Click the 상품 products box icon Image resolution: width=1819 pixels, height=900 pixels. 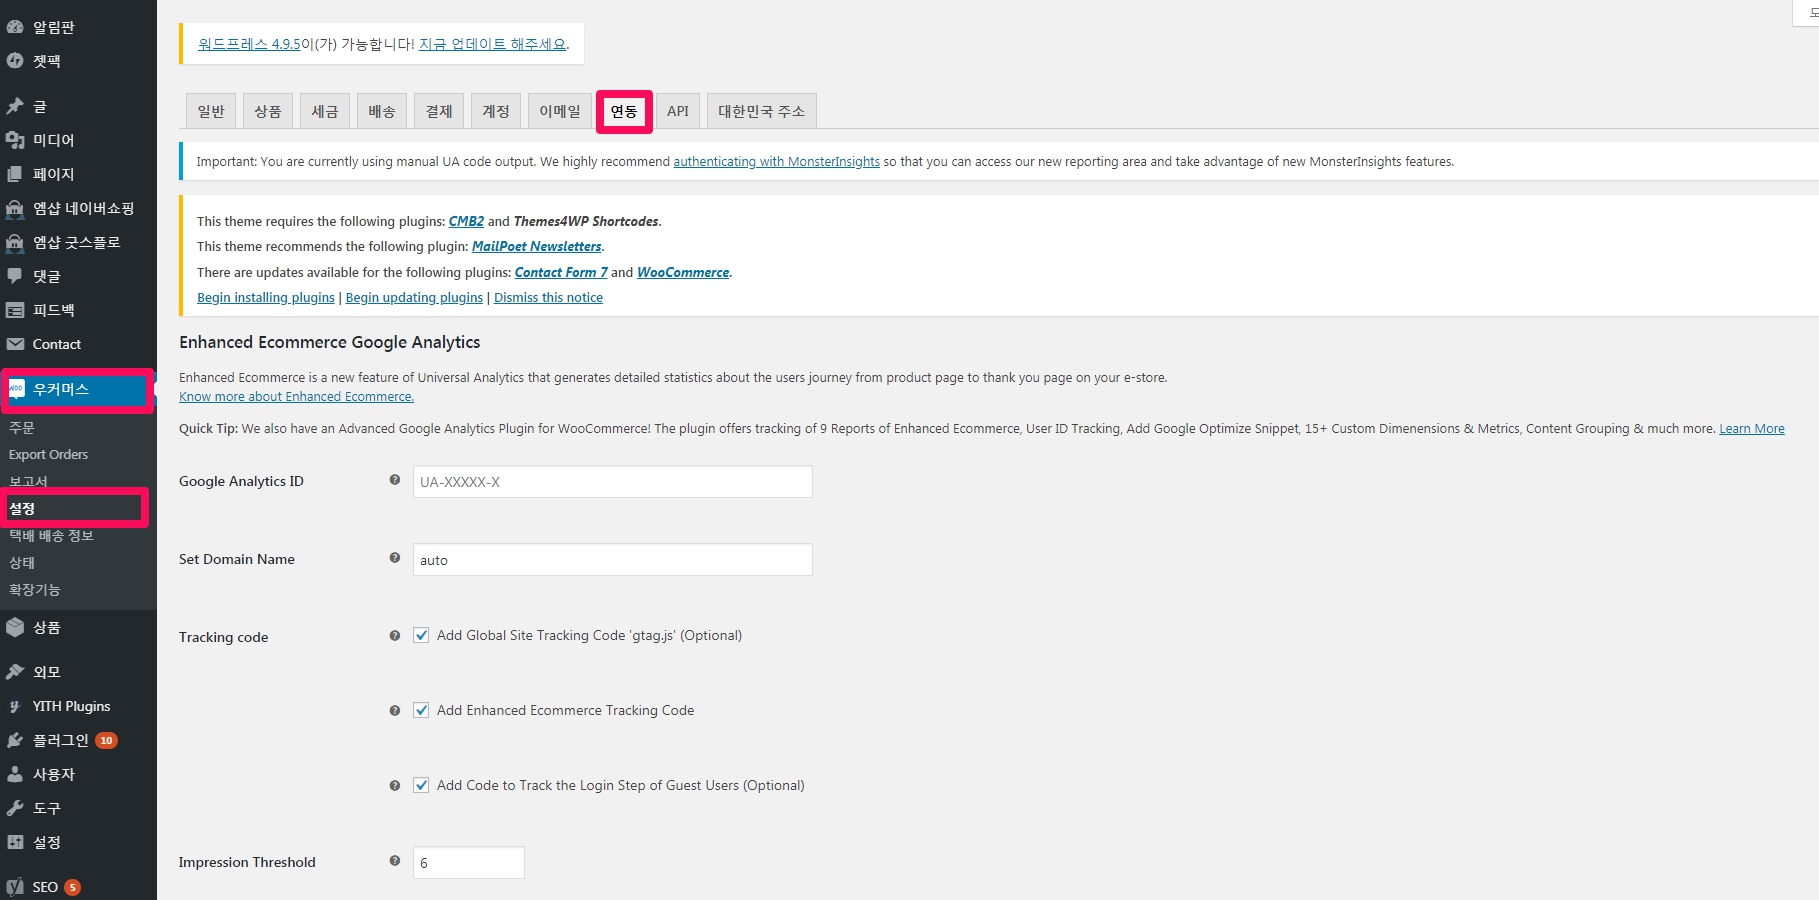(15, 627)
